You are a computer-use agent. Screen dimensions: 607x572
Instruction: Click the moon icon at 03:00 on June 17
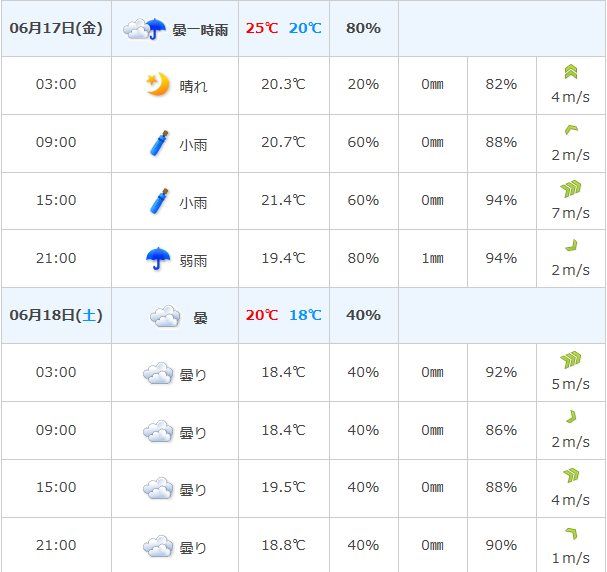pyautogui.click(x=158, y=84)
